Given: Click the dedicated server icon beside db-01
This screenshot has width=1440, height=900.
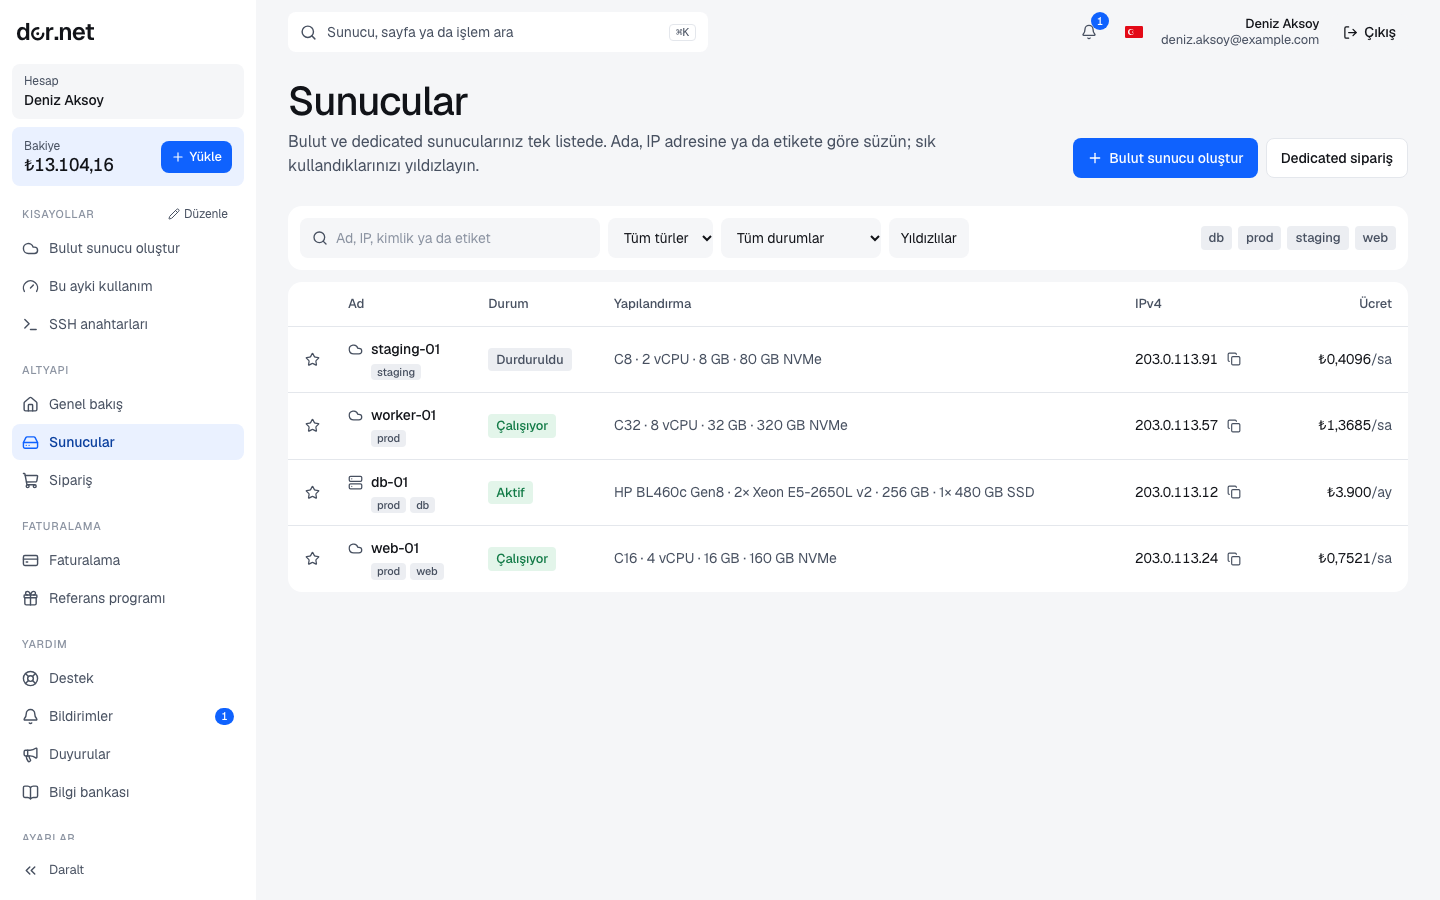Looking at the screenshot, I should point(355,482).
